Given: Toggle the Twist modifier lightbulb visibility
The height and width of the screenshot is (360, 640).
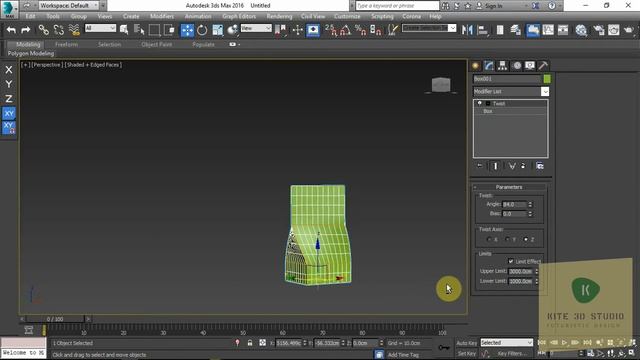Looking at the screenshot, I should tap(480, 103).
